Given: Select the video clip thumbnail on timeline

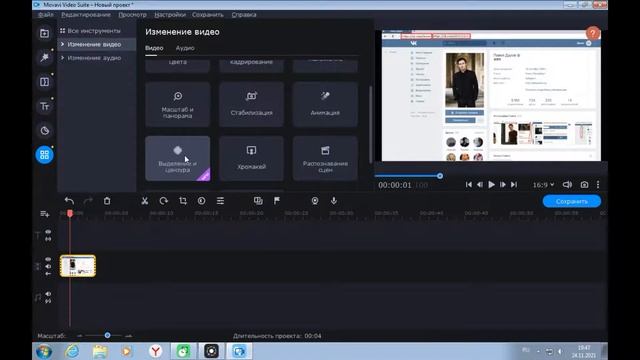Looking at the screenshot, I should click(78, 266).
